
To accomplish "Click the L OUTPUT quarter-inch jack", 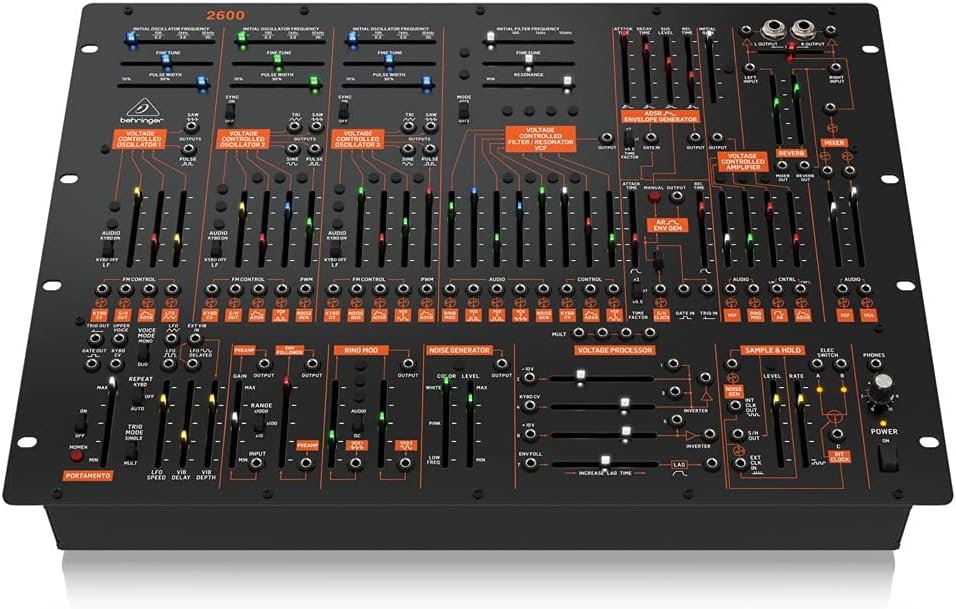I will coord(774,29).
